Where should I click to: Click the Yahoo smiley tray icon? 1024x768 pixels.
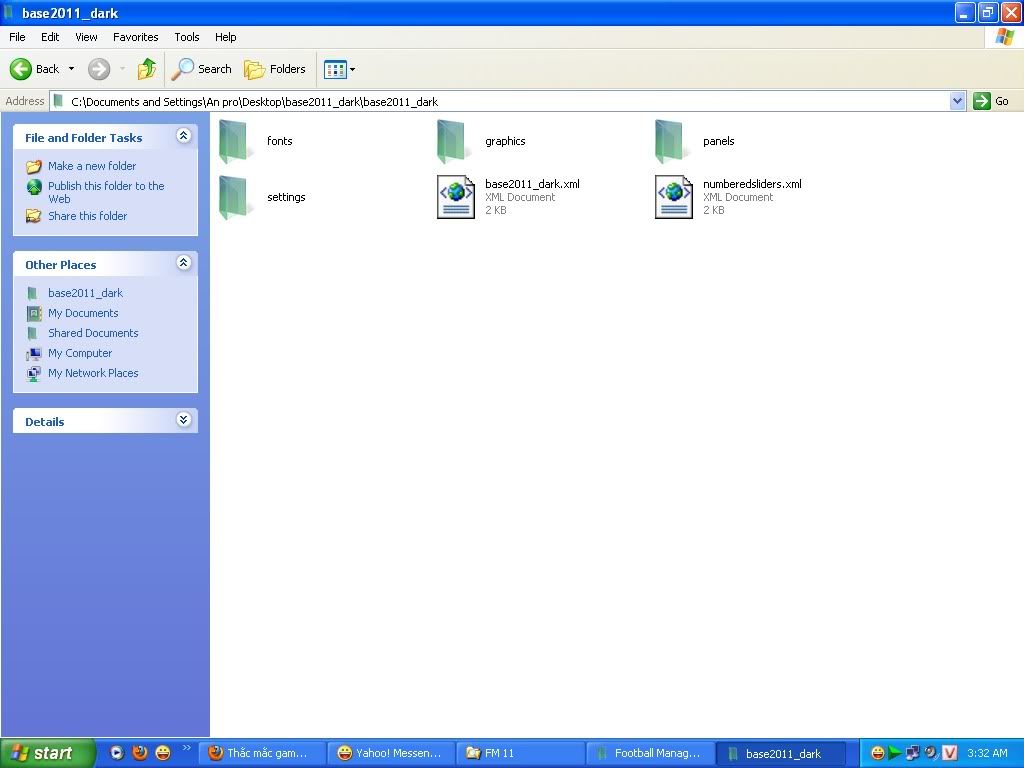click(x=878, y=753)
